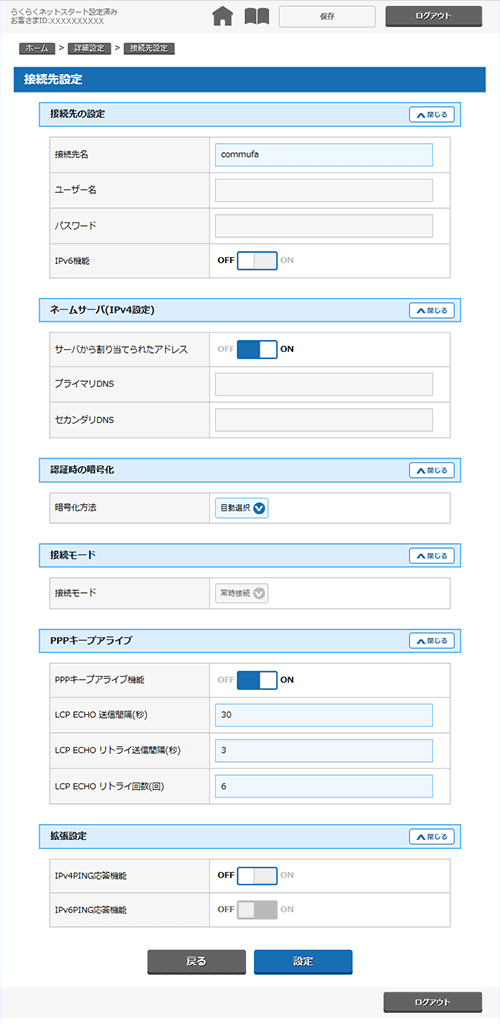This screenshot has height=1024, width=500.
Task: Collapse the ネームサーバ(IPv4設定) section
Action: 431,311
